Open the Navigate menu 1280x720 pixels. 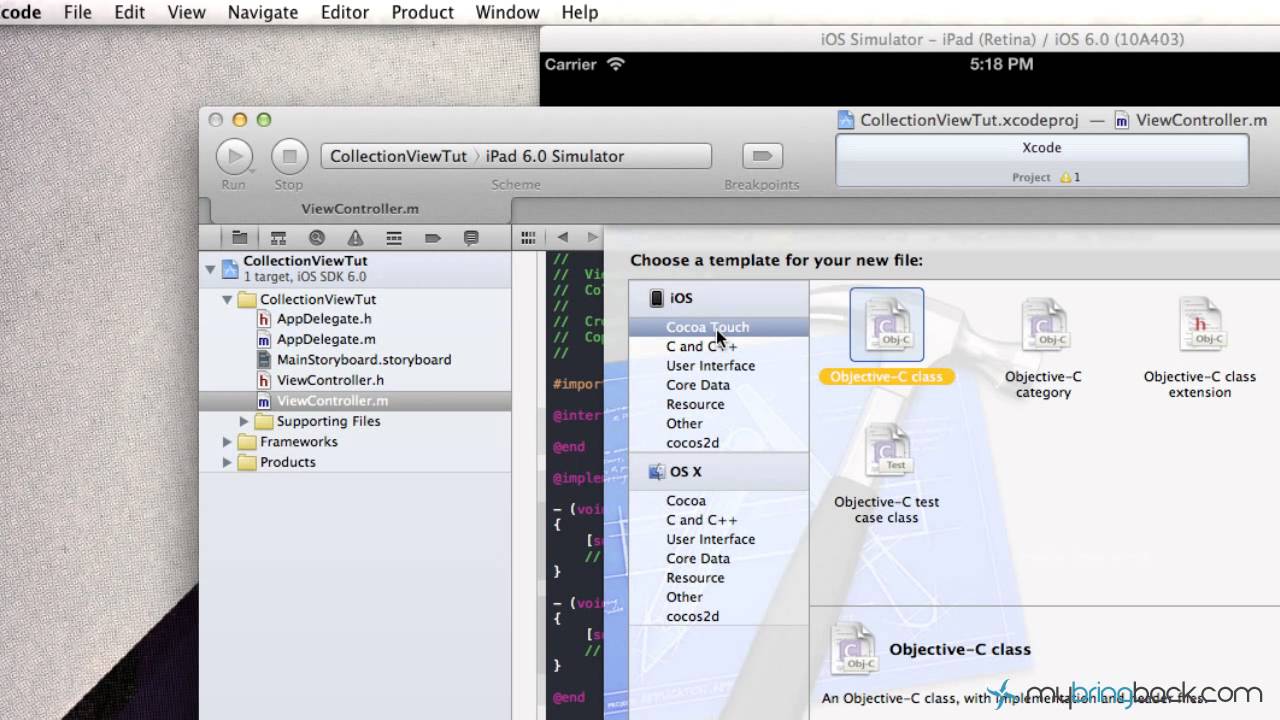[x=263, y=12]
